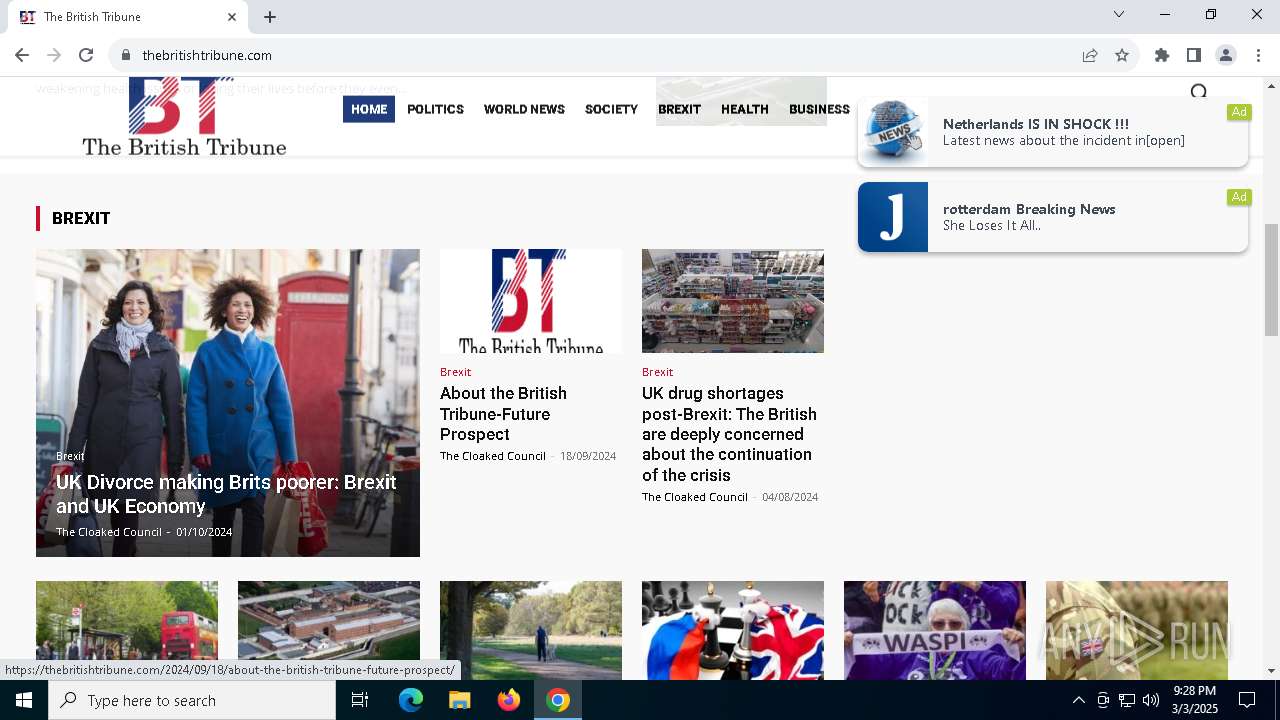Click the 04/08/2024 article date
This screenshot has width=1280, height=720.
click(790, 497)
